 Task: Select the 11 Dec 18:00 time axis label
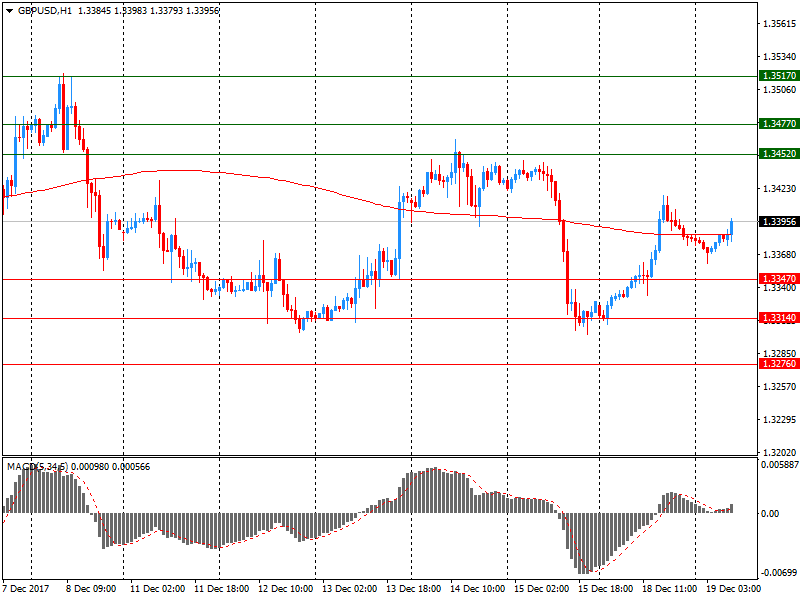coord(222,589)
